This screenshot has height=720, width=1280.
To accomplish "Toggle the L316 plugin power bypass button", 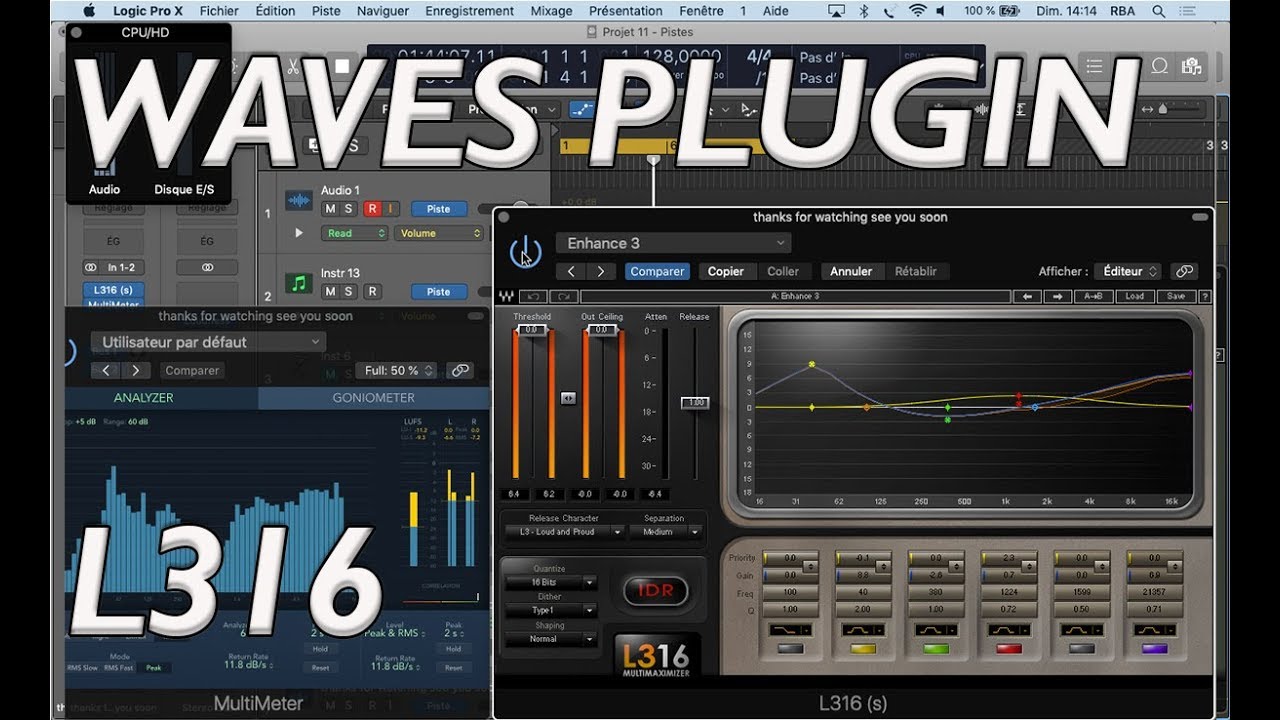I will pyautogui.click(x=525, y=252).
